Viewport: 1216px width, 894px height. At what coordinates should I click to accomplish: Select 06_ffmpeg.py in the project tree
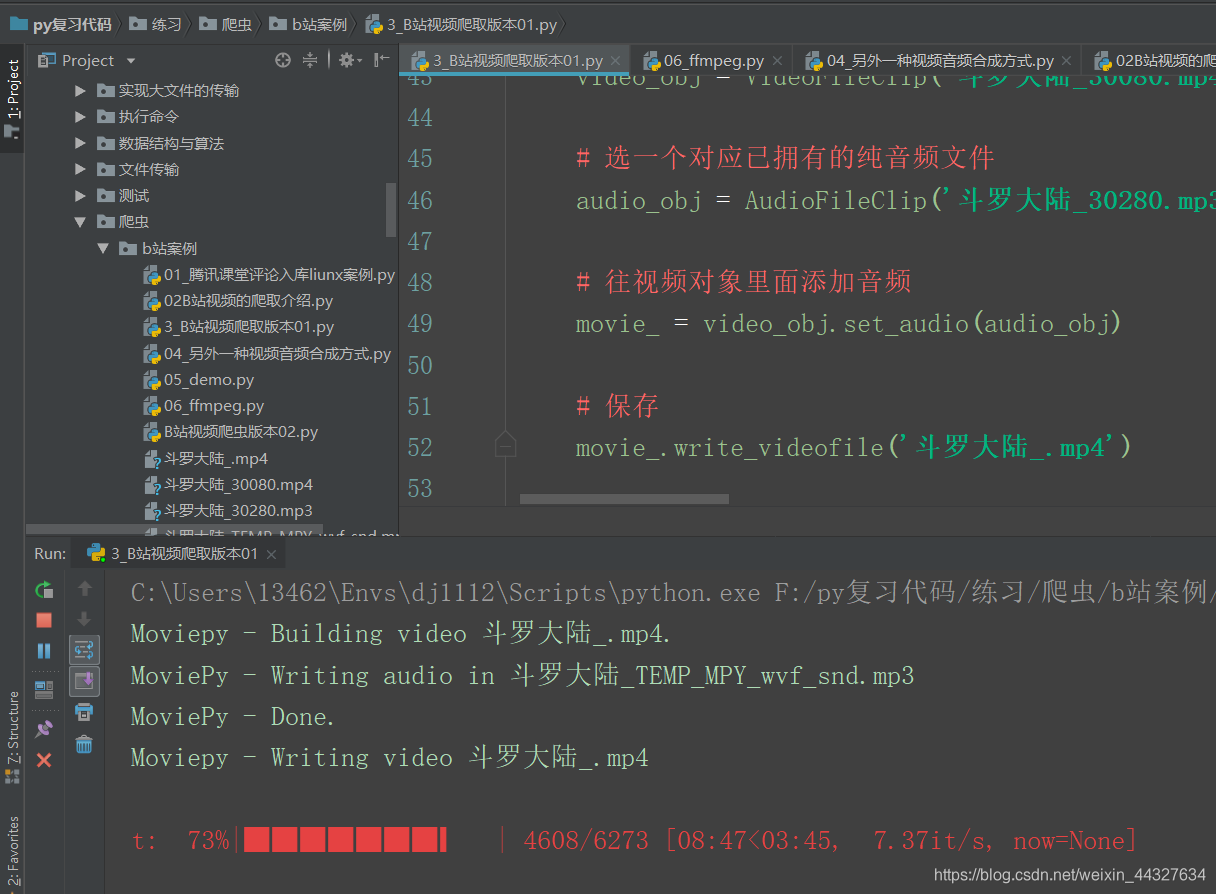pyautogui.click(x=203, y=406)
